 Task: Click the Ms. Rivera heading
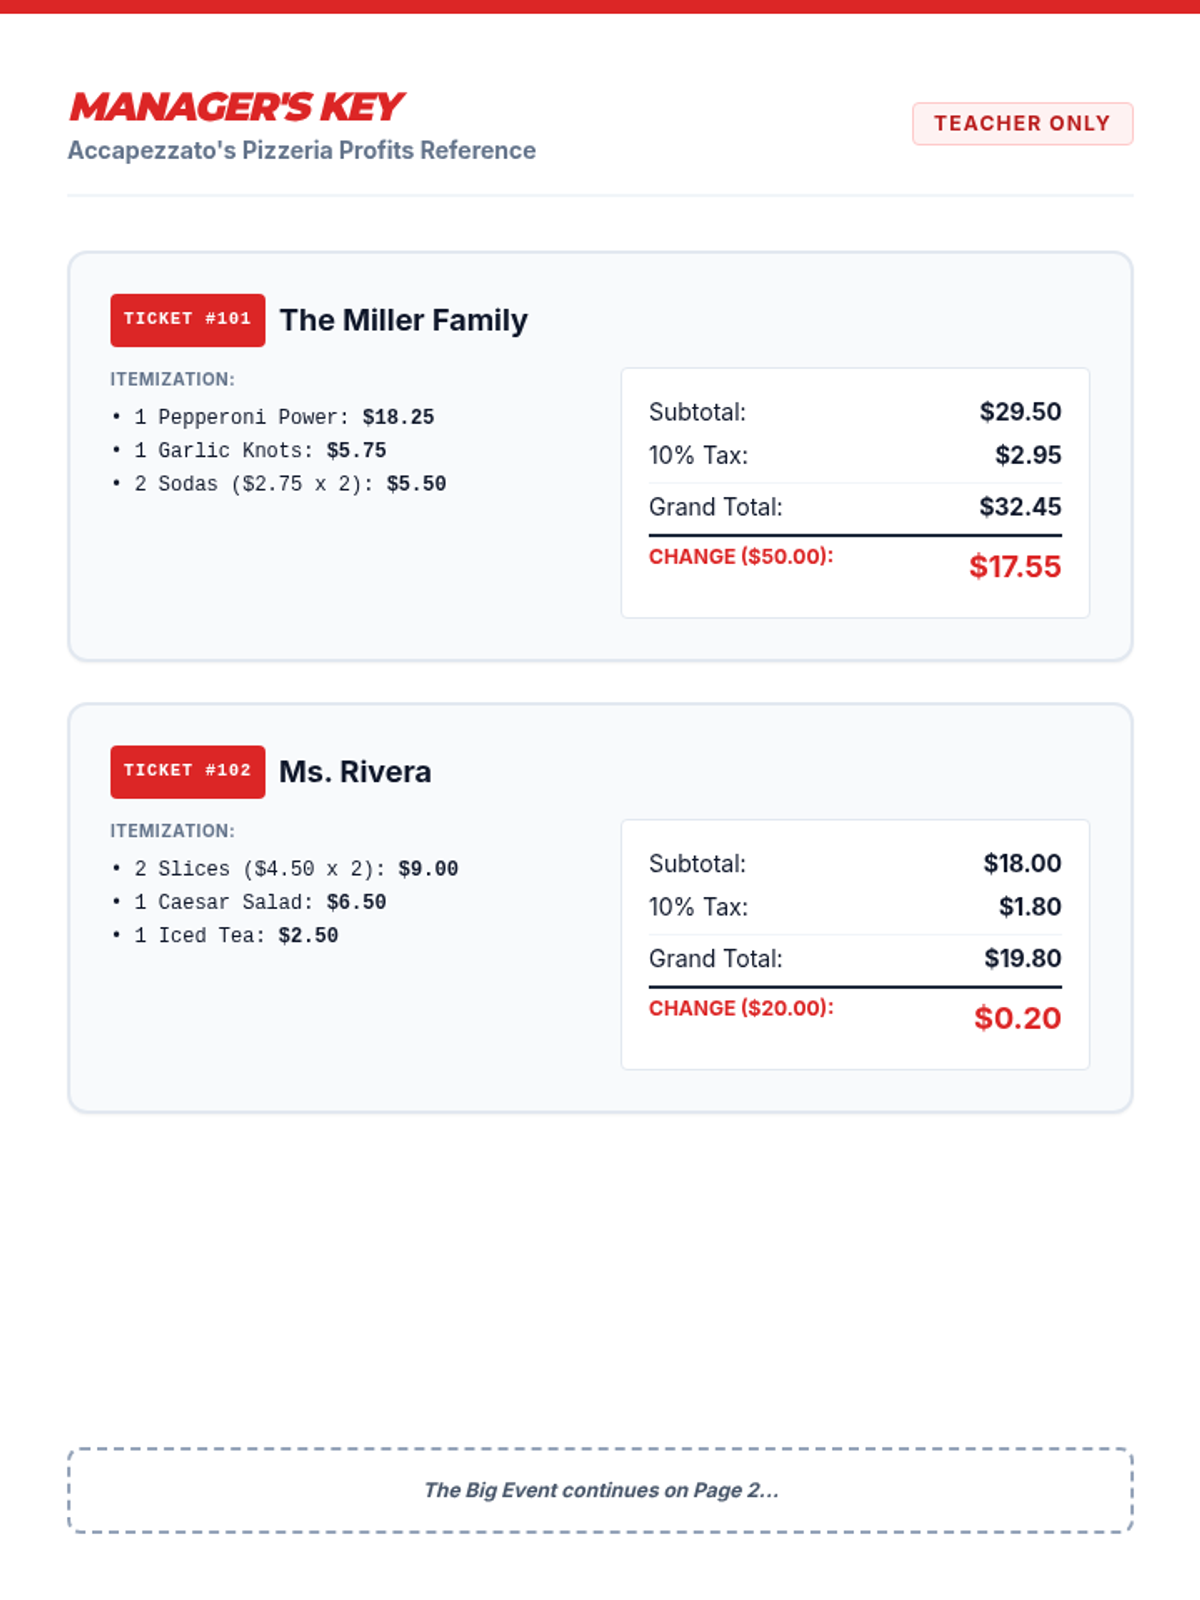point(355,772)
